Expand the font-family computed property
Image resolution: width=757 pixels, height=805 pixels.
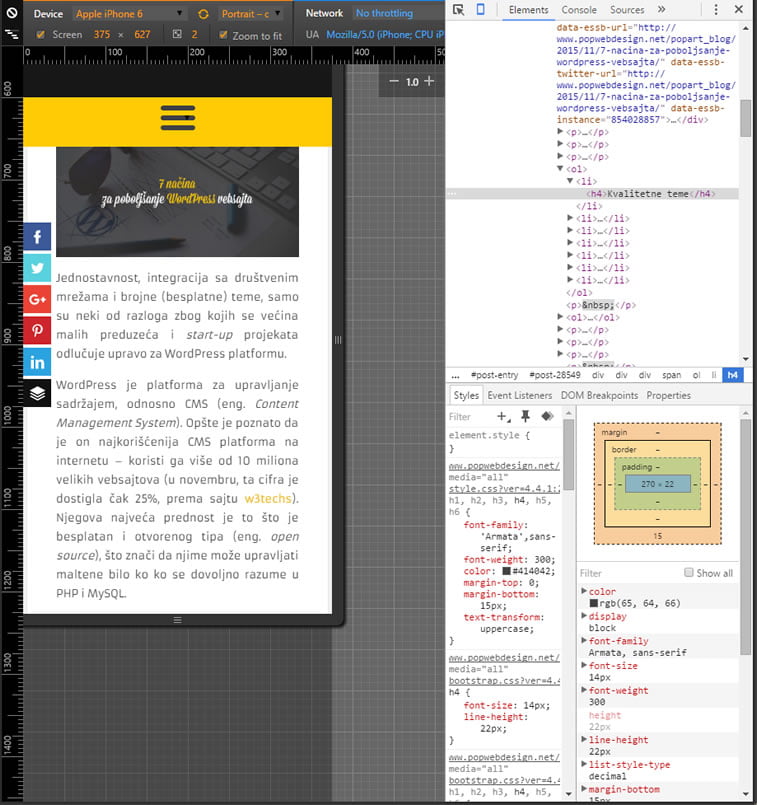point(584,640)
